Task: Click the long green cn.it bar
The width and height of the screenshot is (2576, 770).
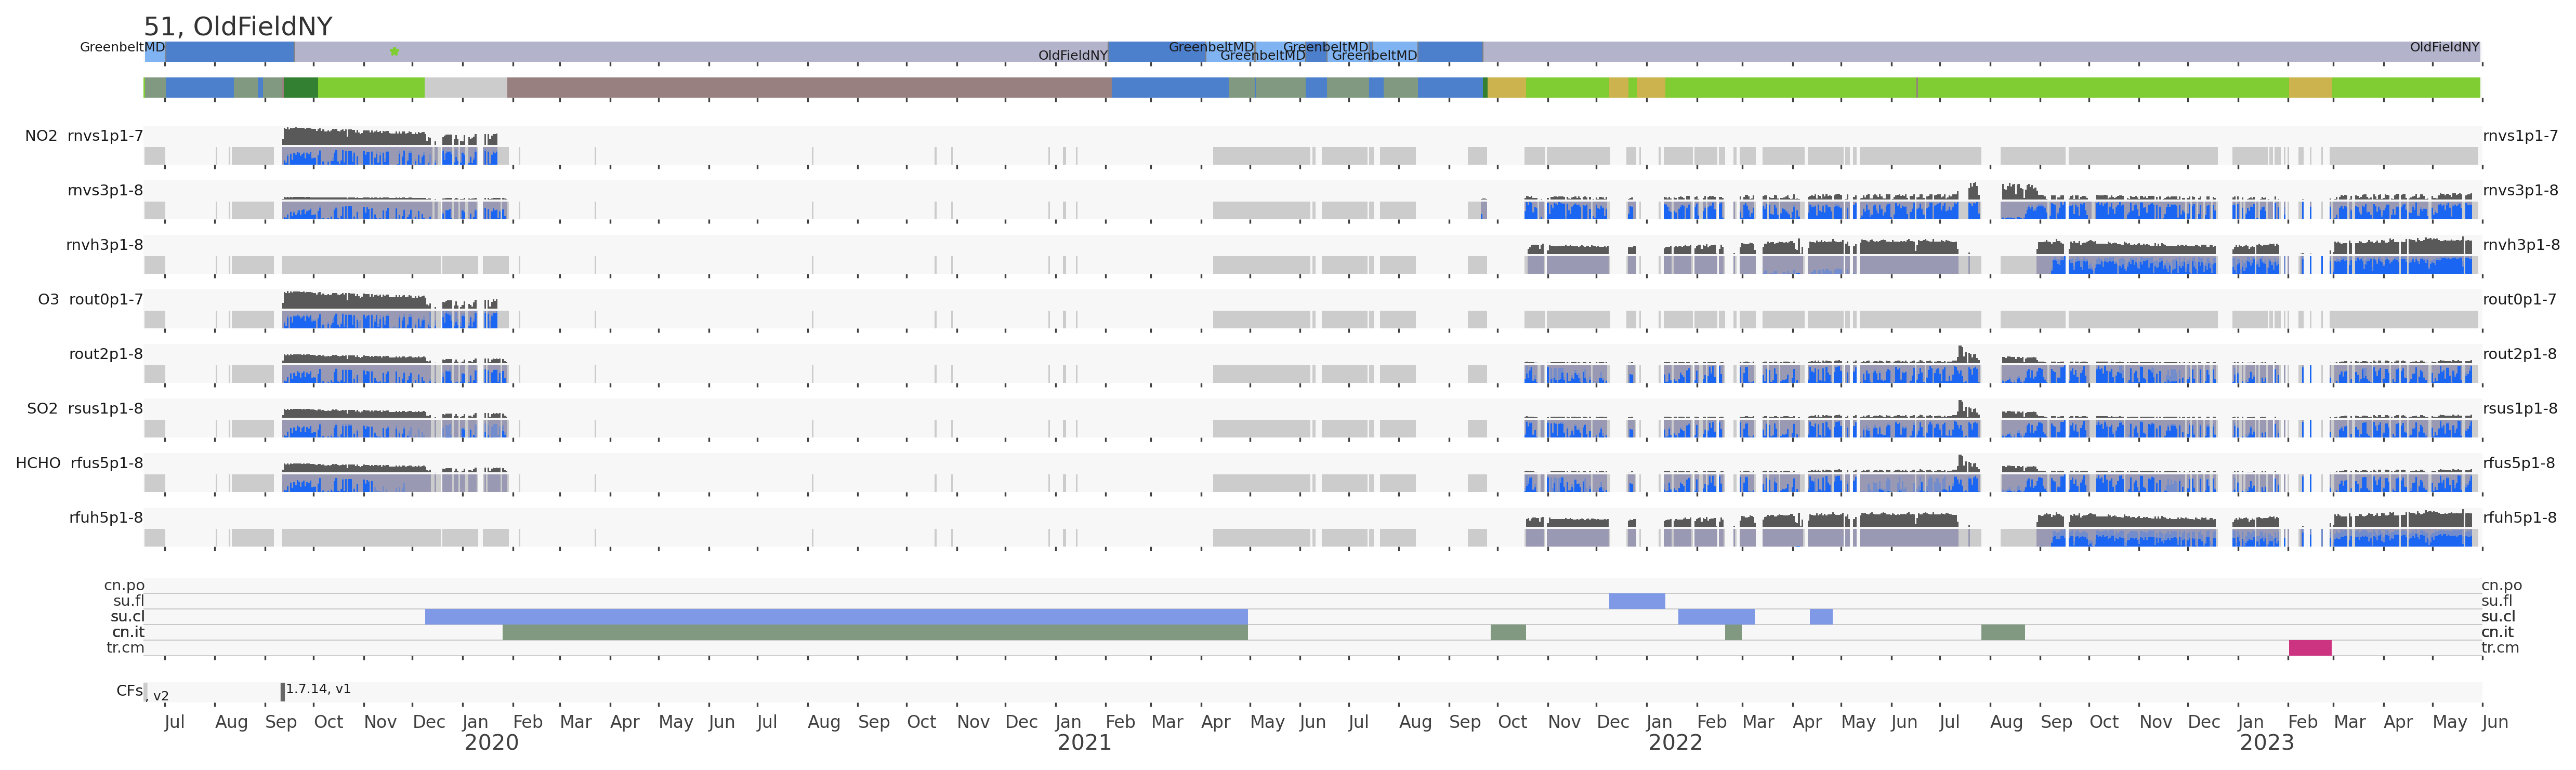Action: coord(874,632)
